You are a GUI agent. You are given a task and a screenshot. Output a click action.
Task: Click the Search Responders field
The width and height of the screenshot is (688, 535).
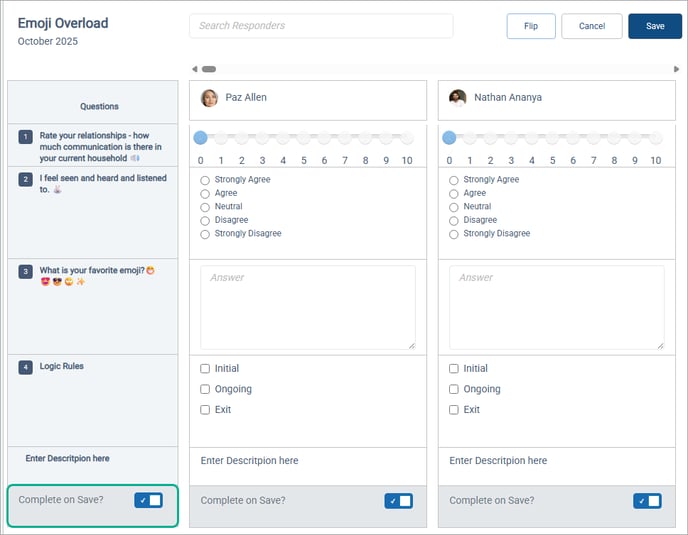(x=321, y=26)
